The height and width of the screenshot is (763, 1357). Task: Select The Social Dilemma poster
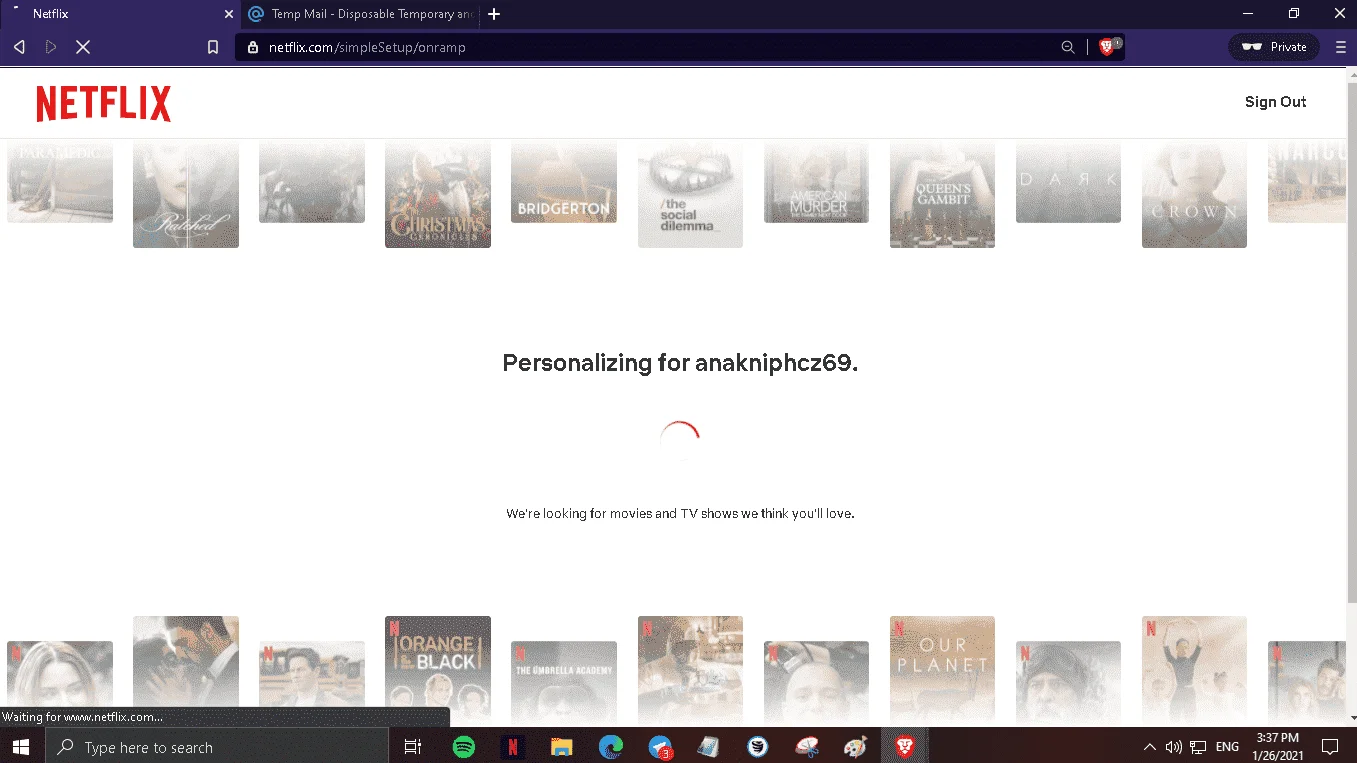coord(690,194)
